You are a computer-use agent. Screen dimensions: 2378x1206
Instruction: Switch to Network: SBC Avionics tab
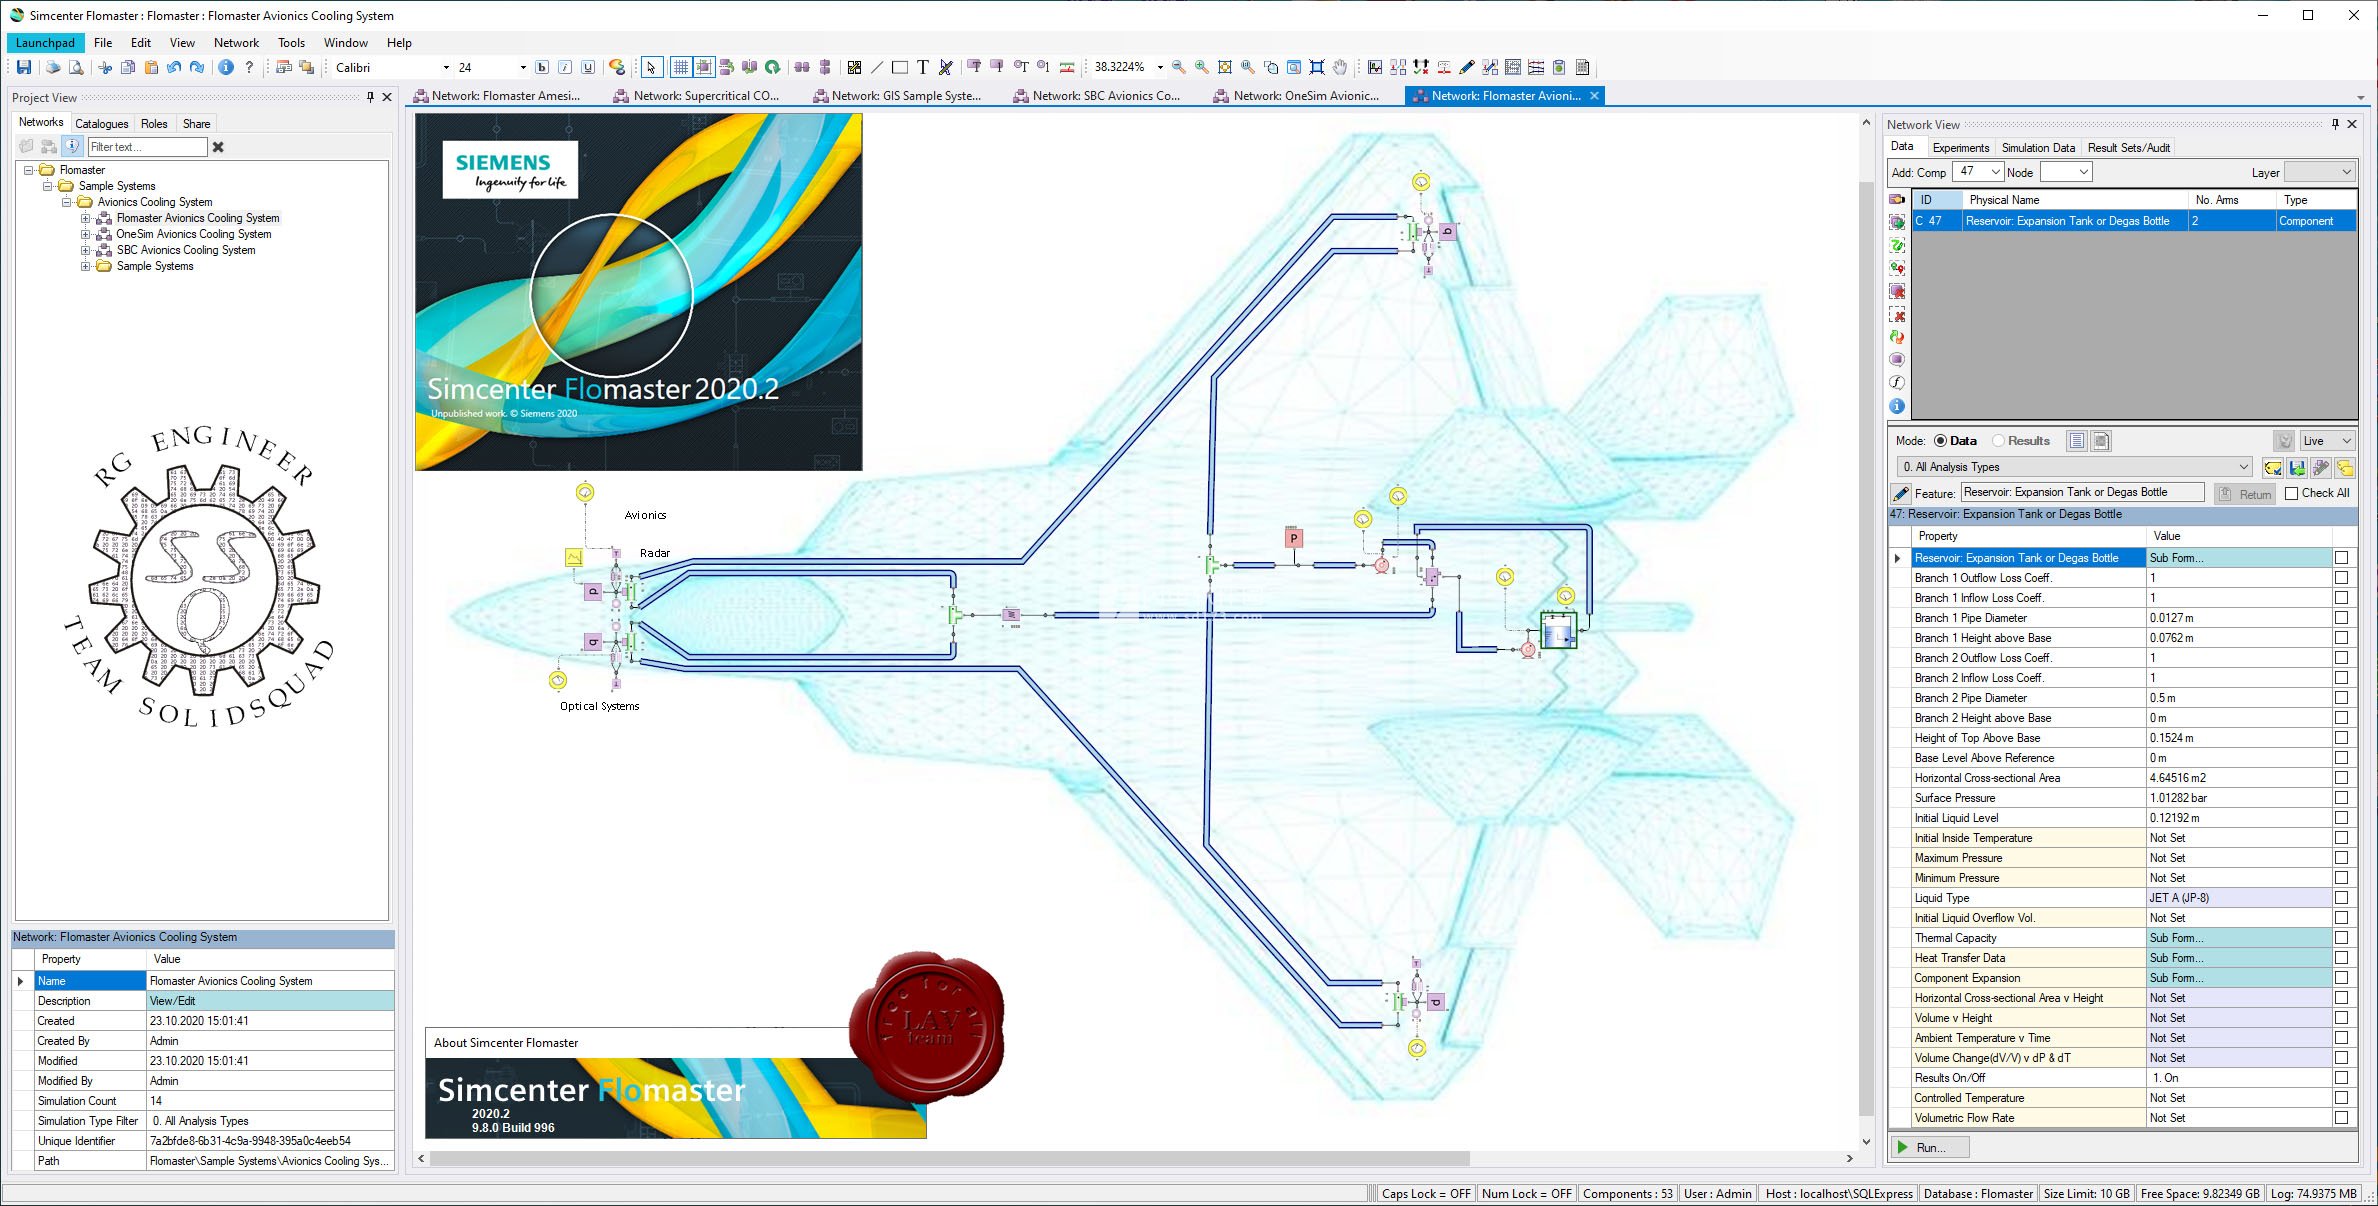(1097, 96)
